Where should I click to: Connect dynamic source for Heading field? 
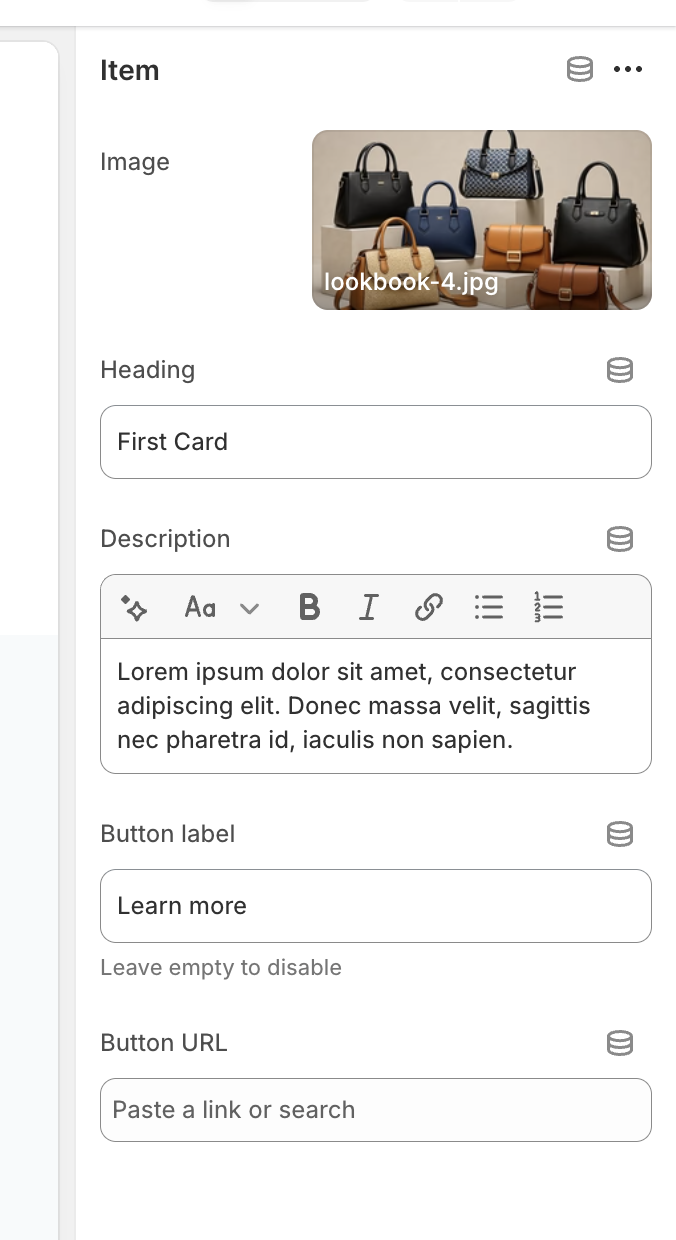click(x=620, y=370)
